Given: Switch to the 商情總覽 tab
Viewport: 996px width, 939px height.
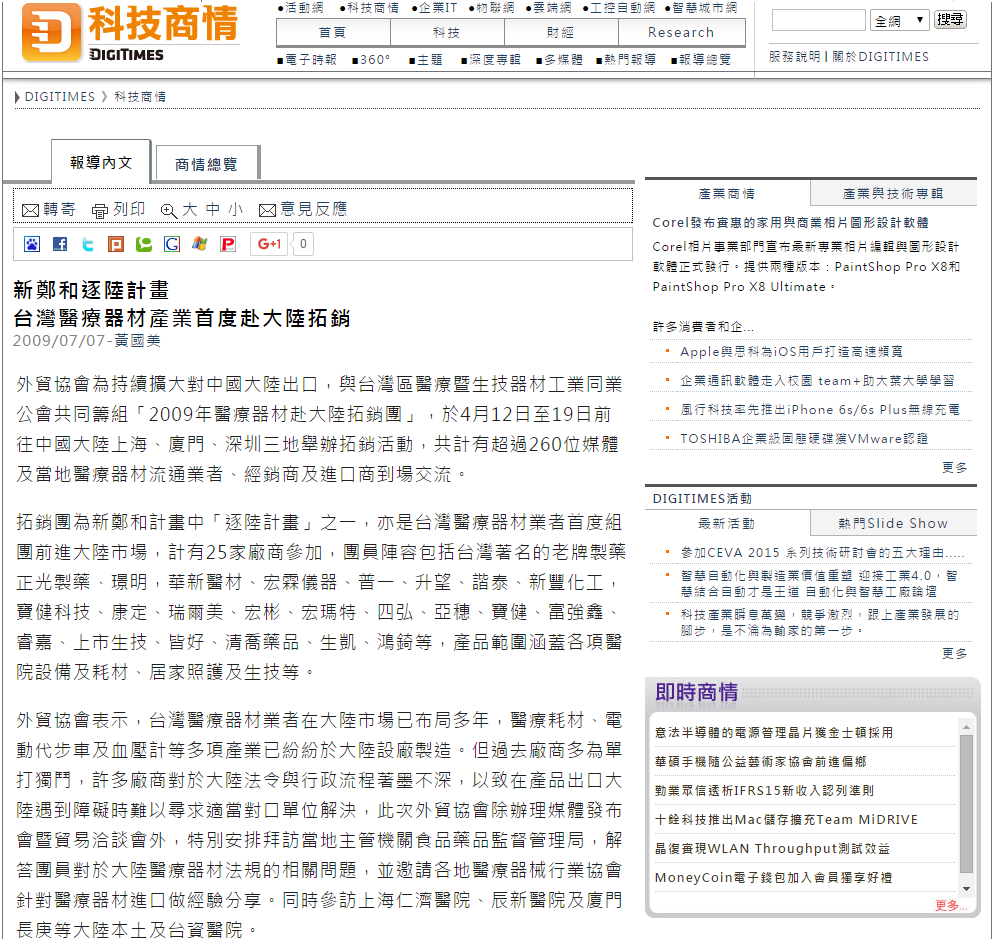Looking at the screenshot, I should pyautogui.click(x=206, y=165).
